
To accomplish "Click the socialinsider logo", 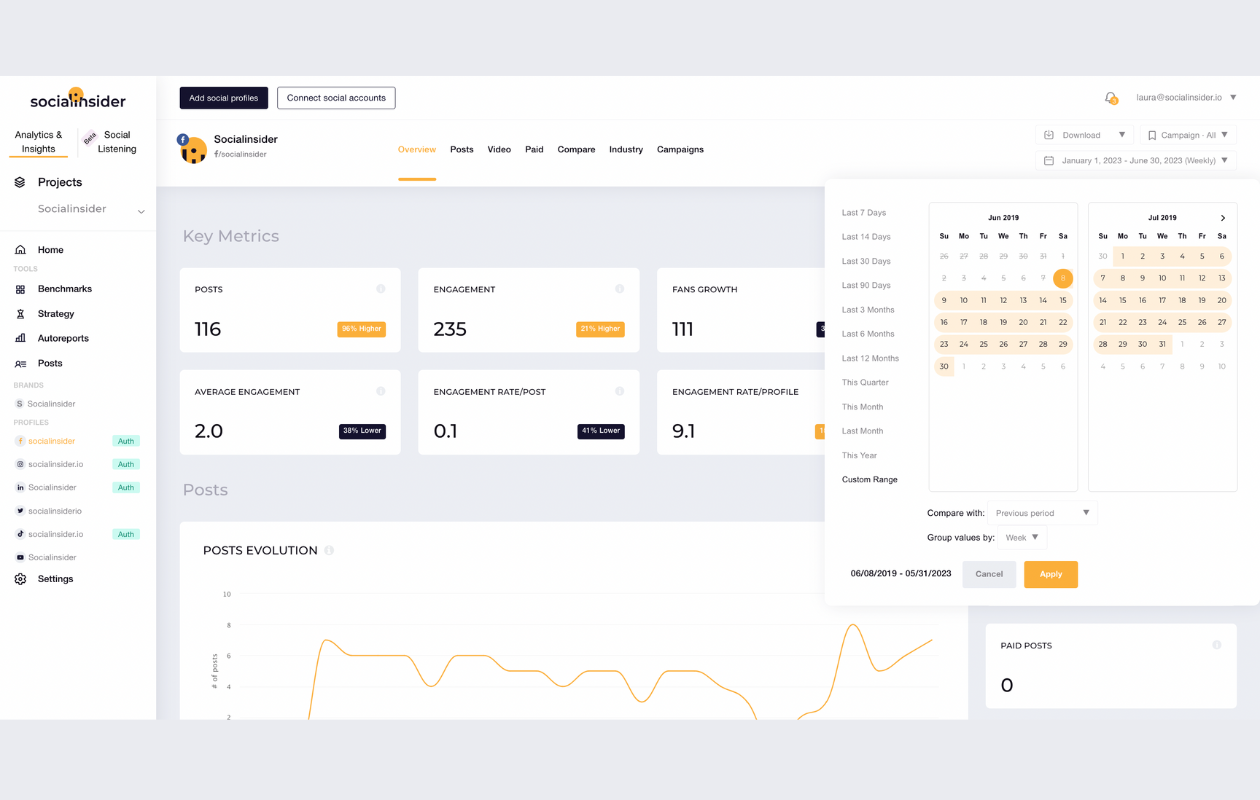I will tap(78, 99).
